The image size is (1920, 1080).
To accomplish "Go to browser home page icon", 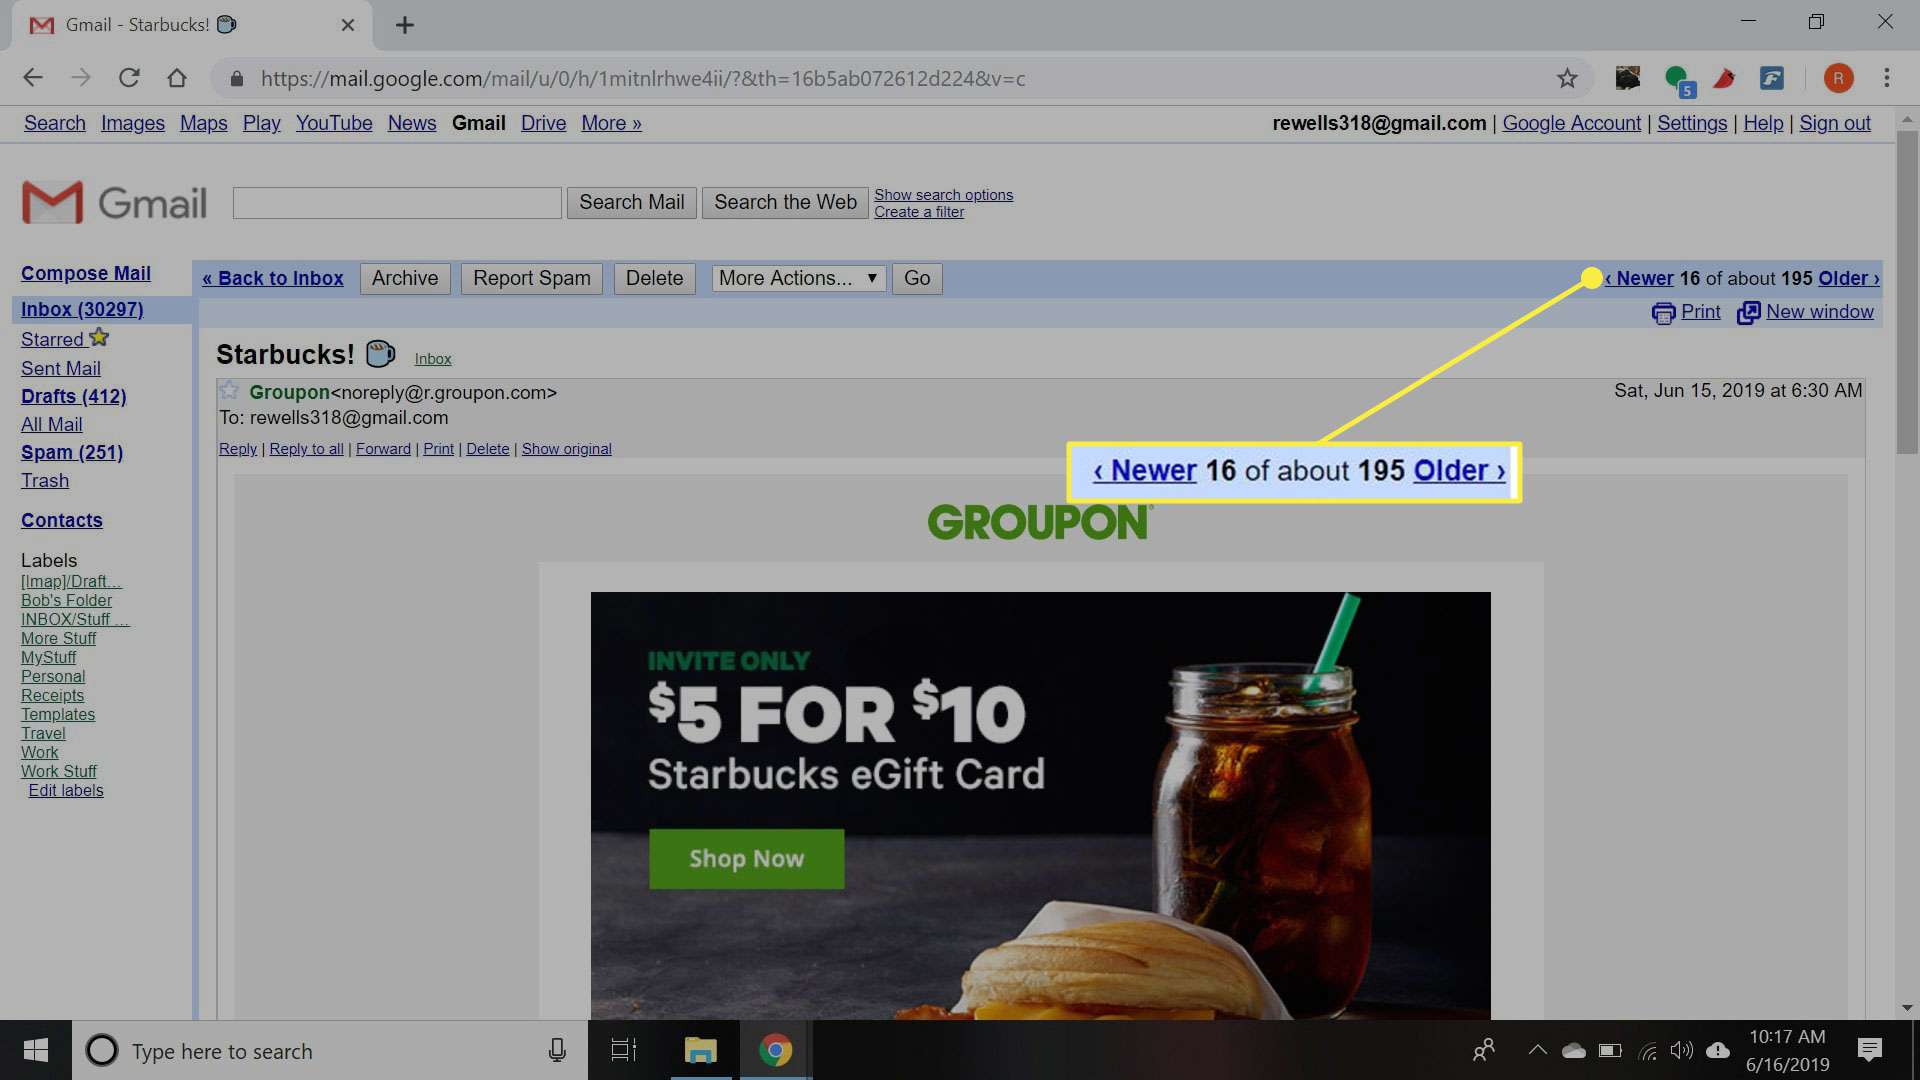I will tap(177, 78).
